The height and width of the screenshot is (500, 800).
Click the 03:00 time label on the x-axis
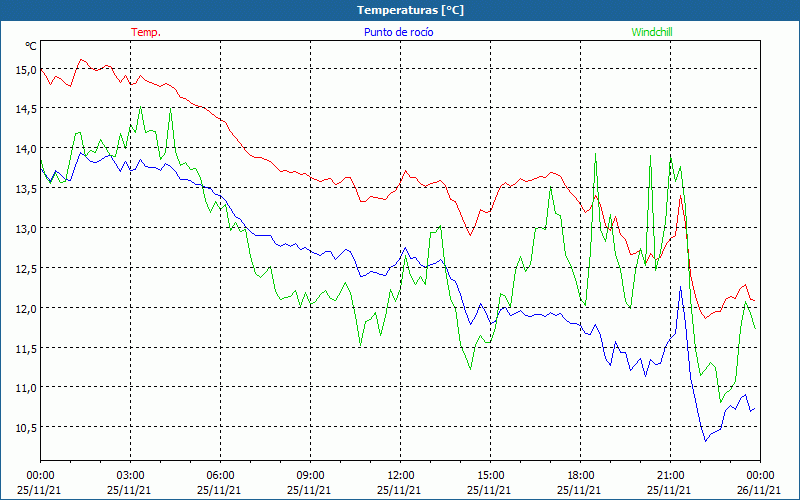(130, 476)
